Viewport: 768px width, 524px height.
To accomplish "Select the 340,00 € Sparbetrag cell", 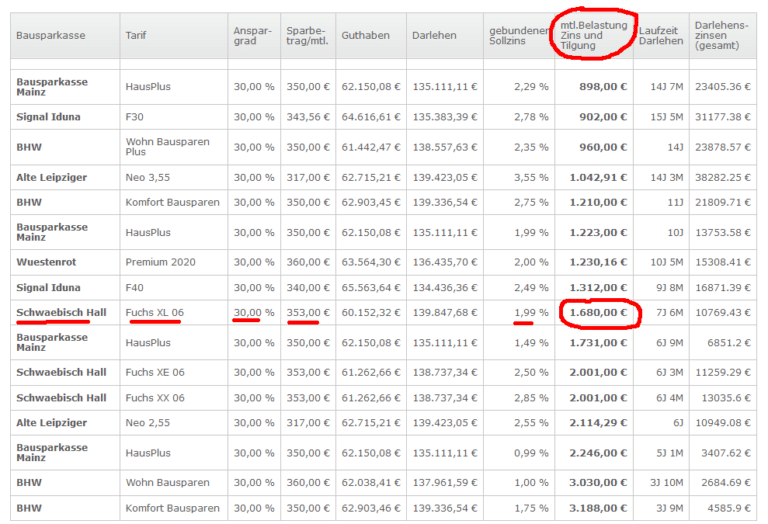I will point(308,287).
